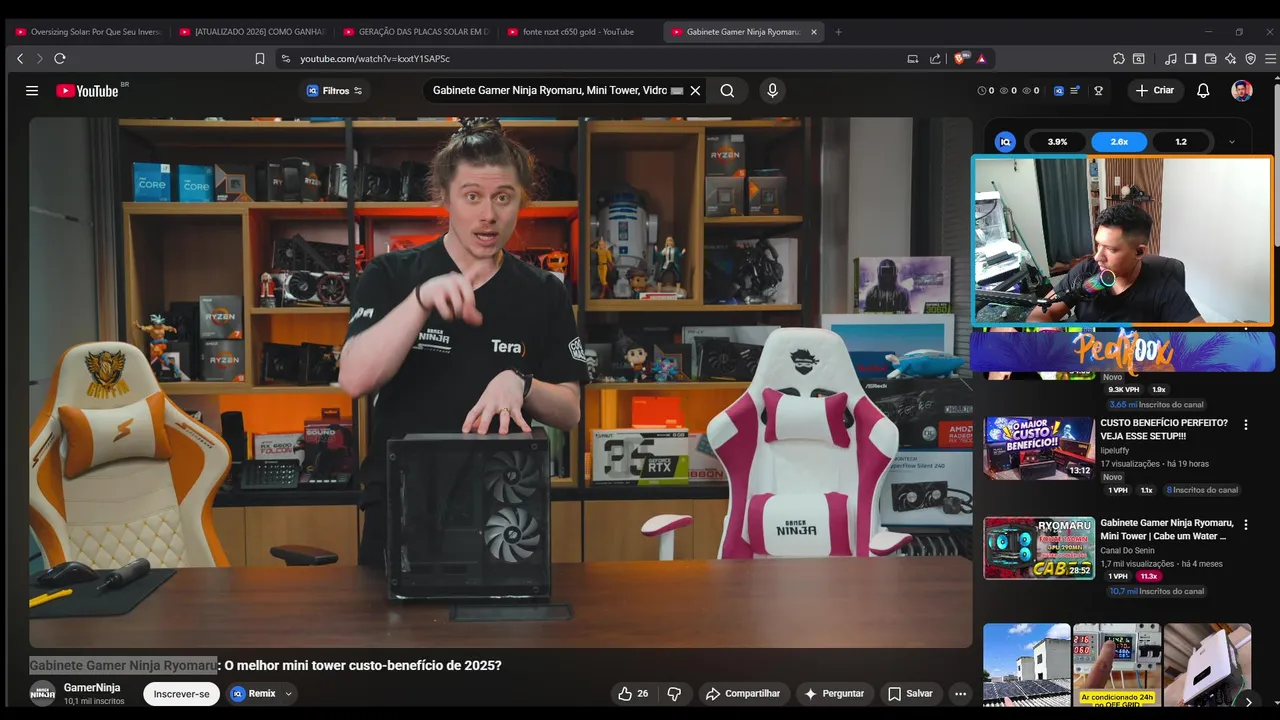Like the video
The height and width of the screenshot is (720, 1280).
pos(634,694)
